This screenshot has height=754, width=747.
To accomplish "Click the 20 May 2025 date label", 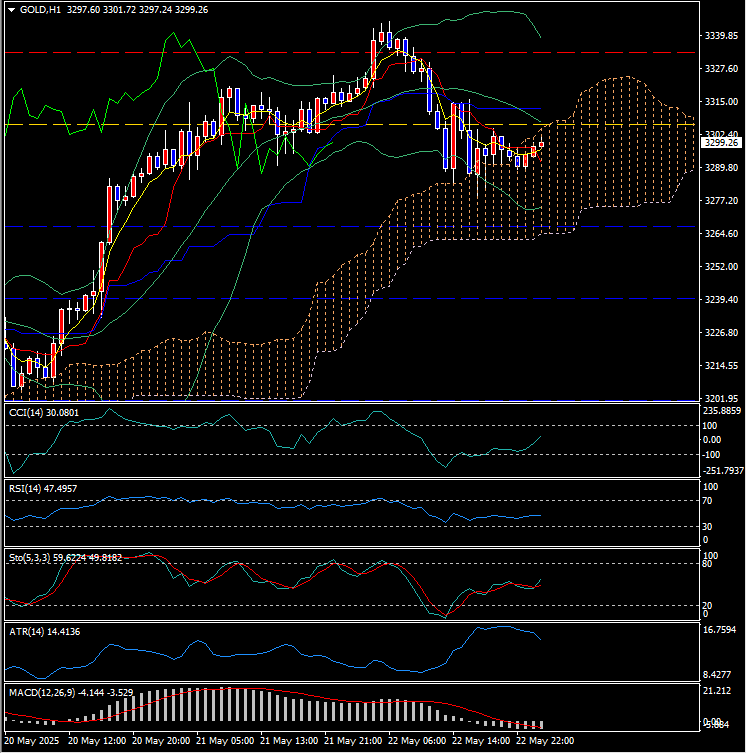I will (33, 742).
